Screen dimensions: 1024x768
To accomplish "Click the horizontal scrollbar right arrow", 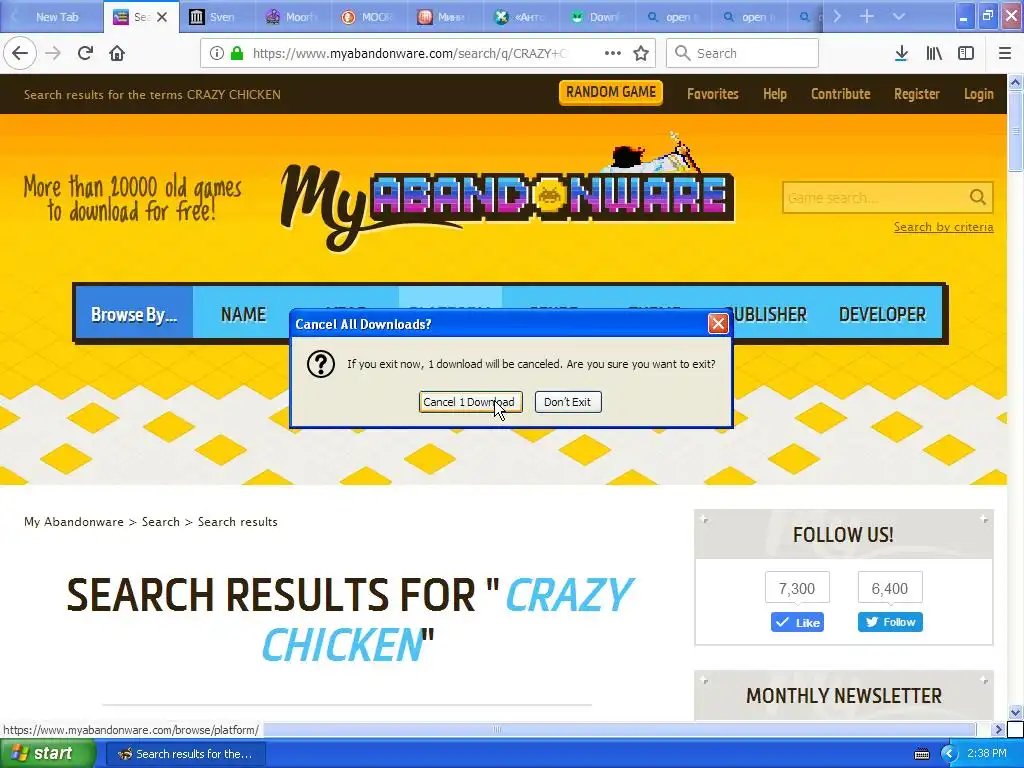I will point(998,729).
